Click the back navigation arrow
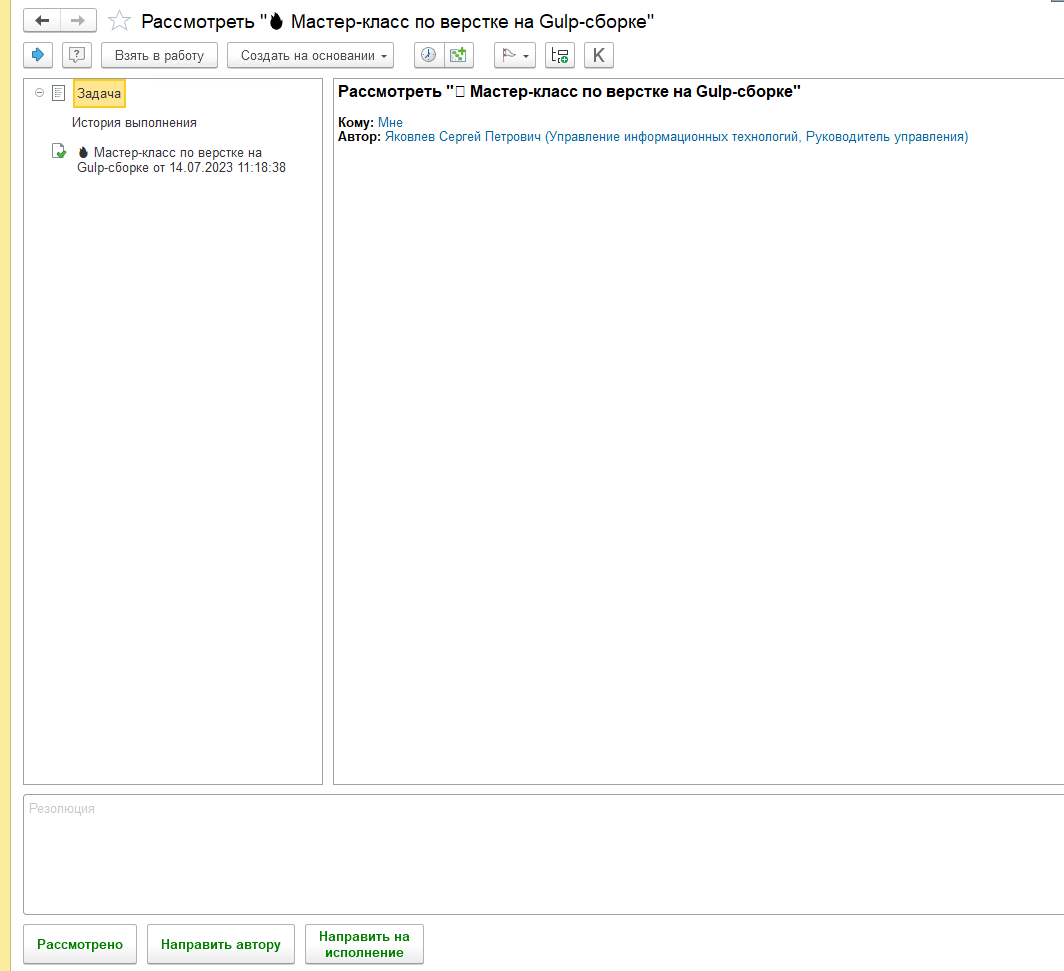The image size is (1064, 971). tap(42, 21)
